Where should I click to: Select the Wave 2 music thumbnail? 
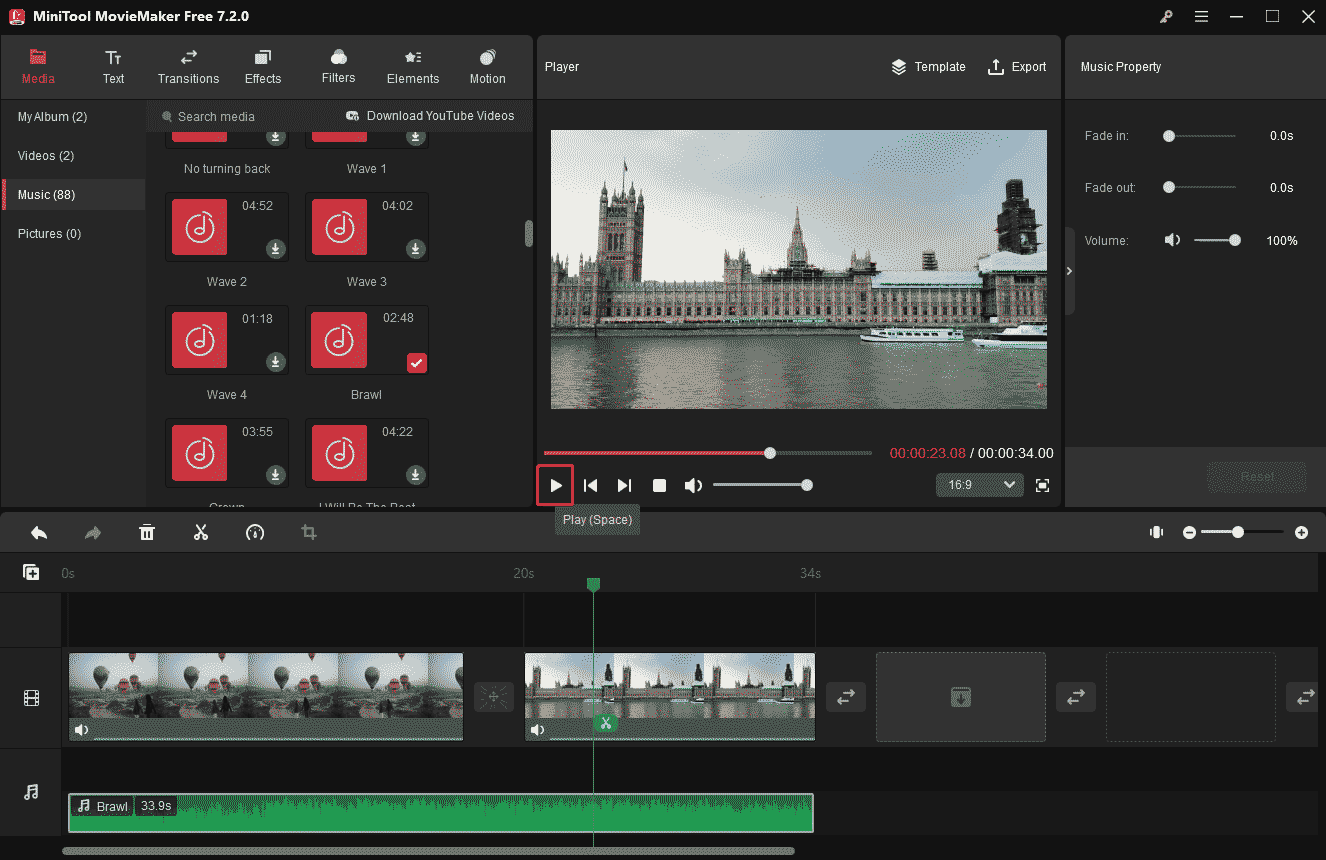(200, 227)
